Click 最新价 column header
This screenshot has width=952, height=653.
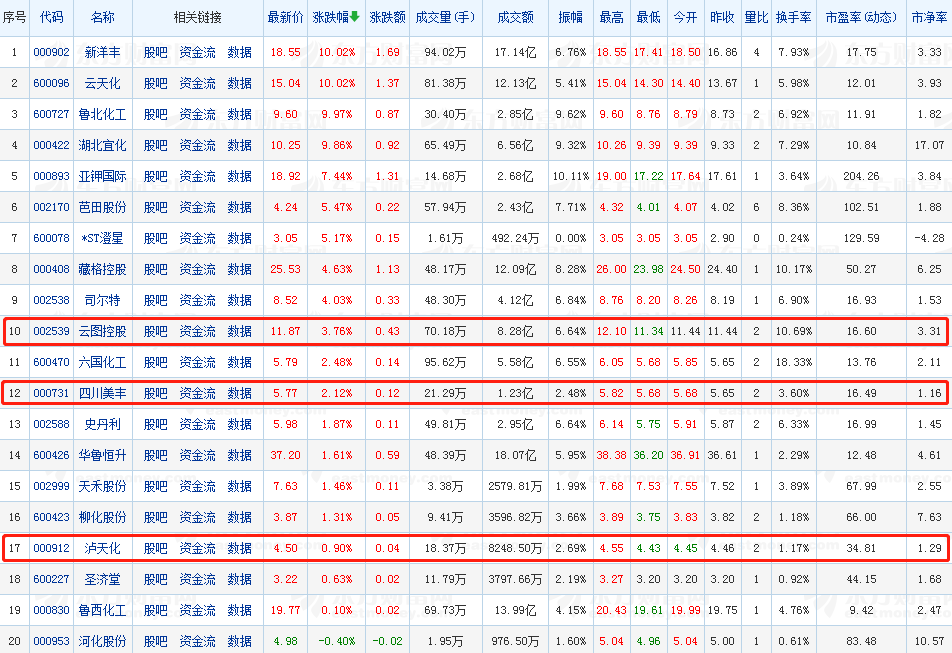(x=285, y=18)
